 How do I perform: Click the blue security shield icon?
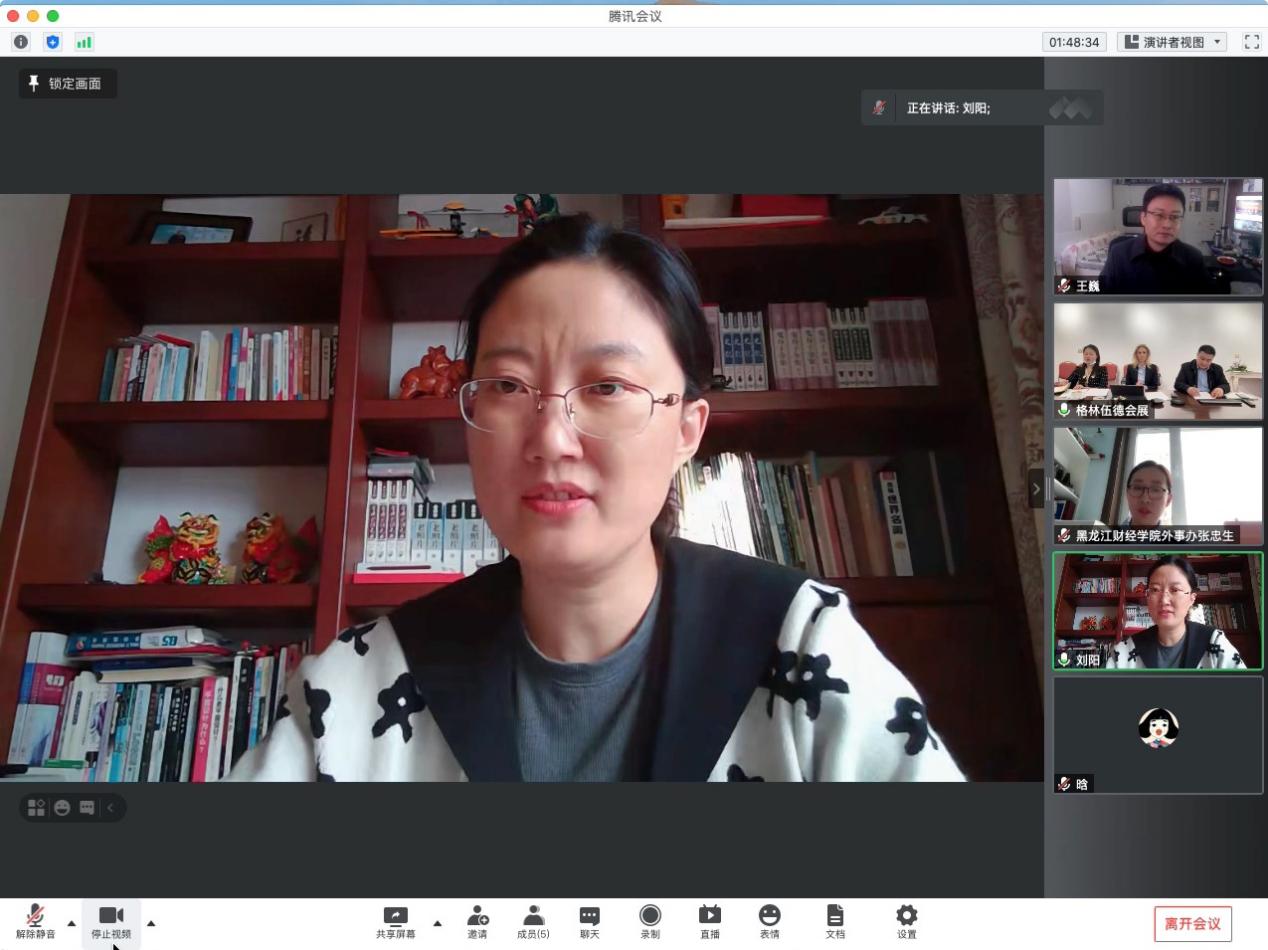tap(53, 42)
